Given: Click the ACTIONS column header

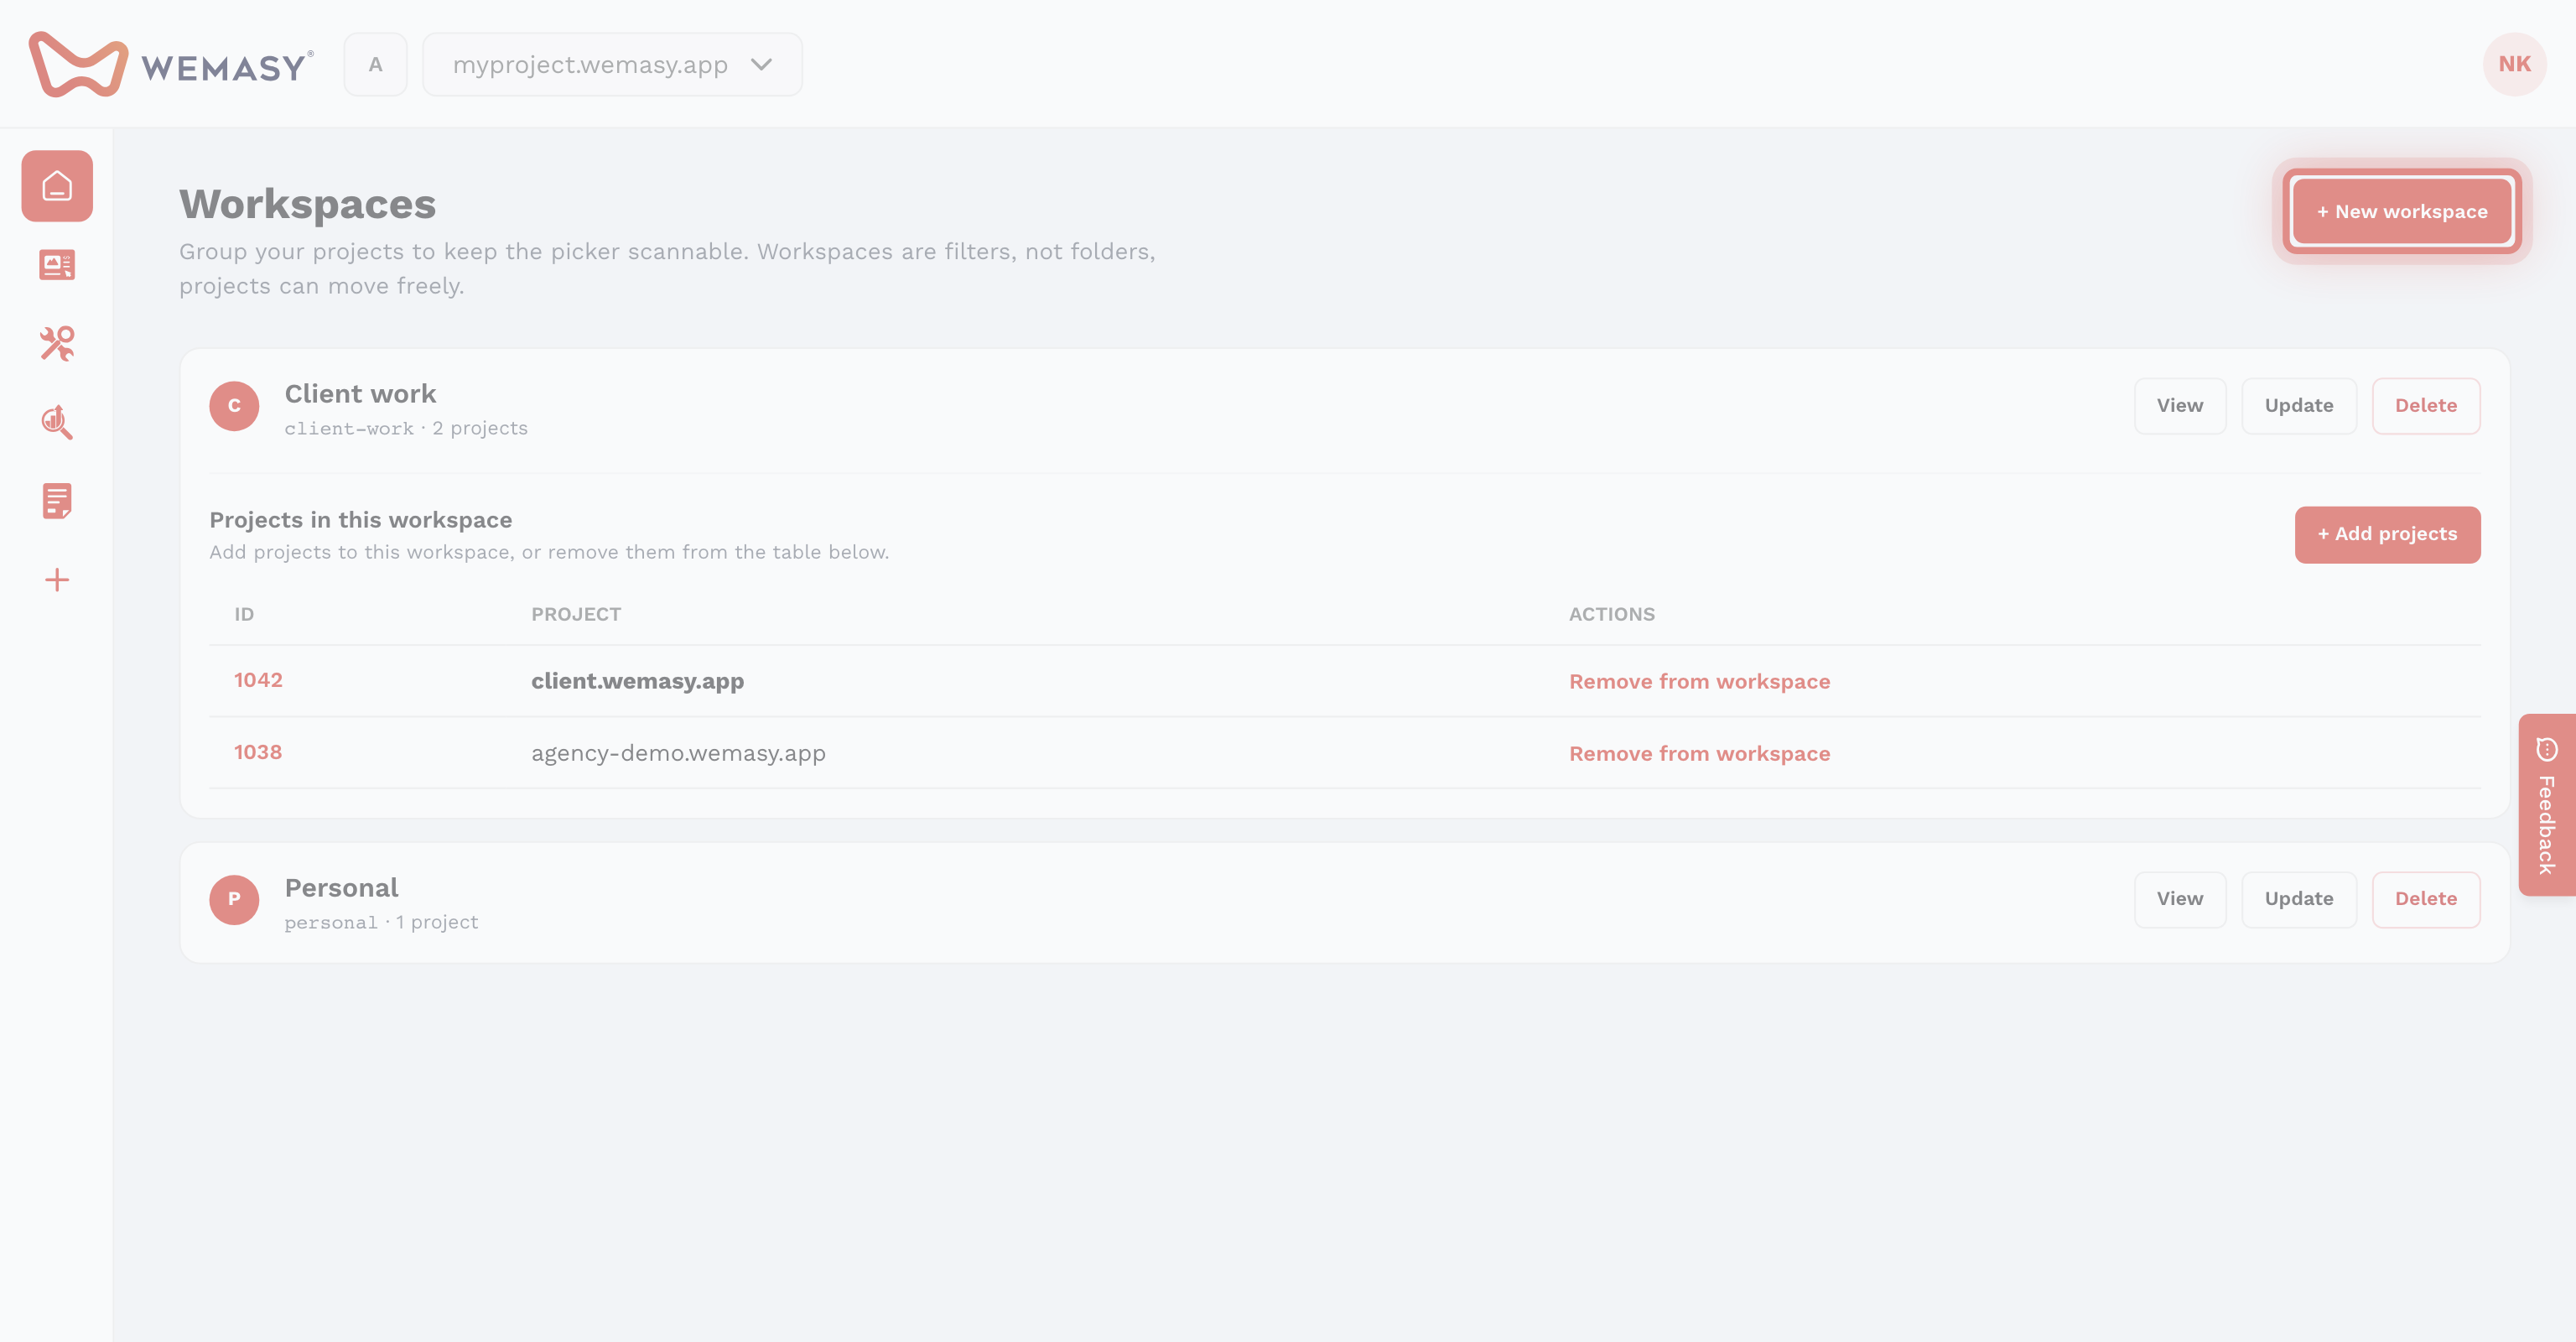Looking at the screenshot, I should [x=1612, y=614].
